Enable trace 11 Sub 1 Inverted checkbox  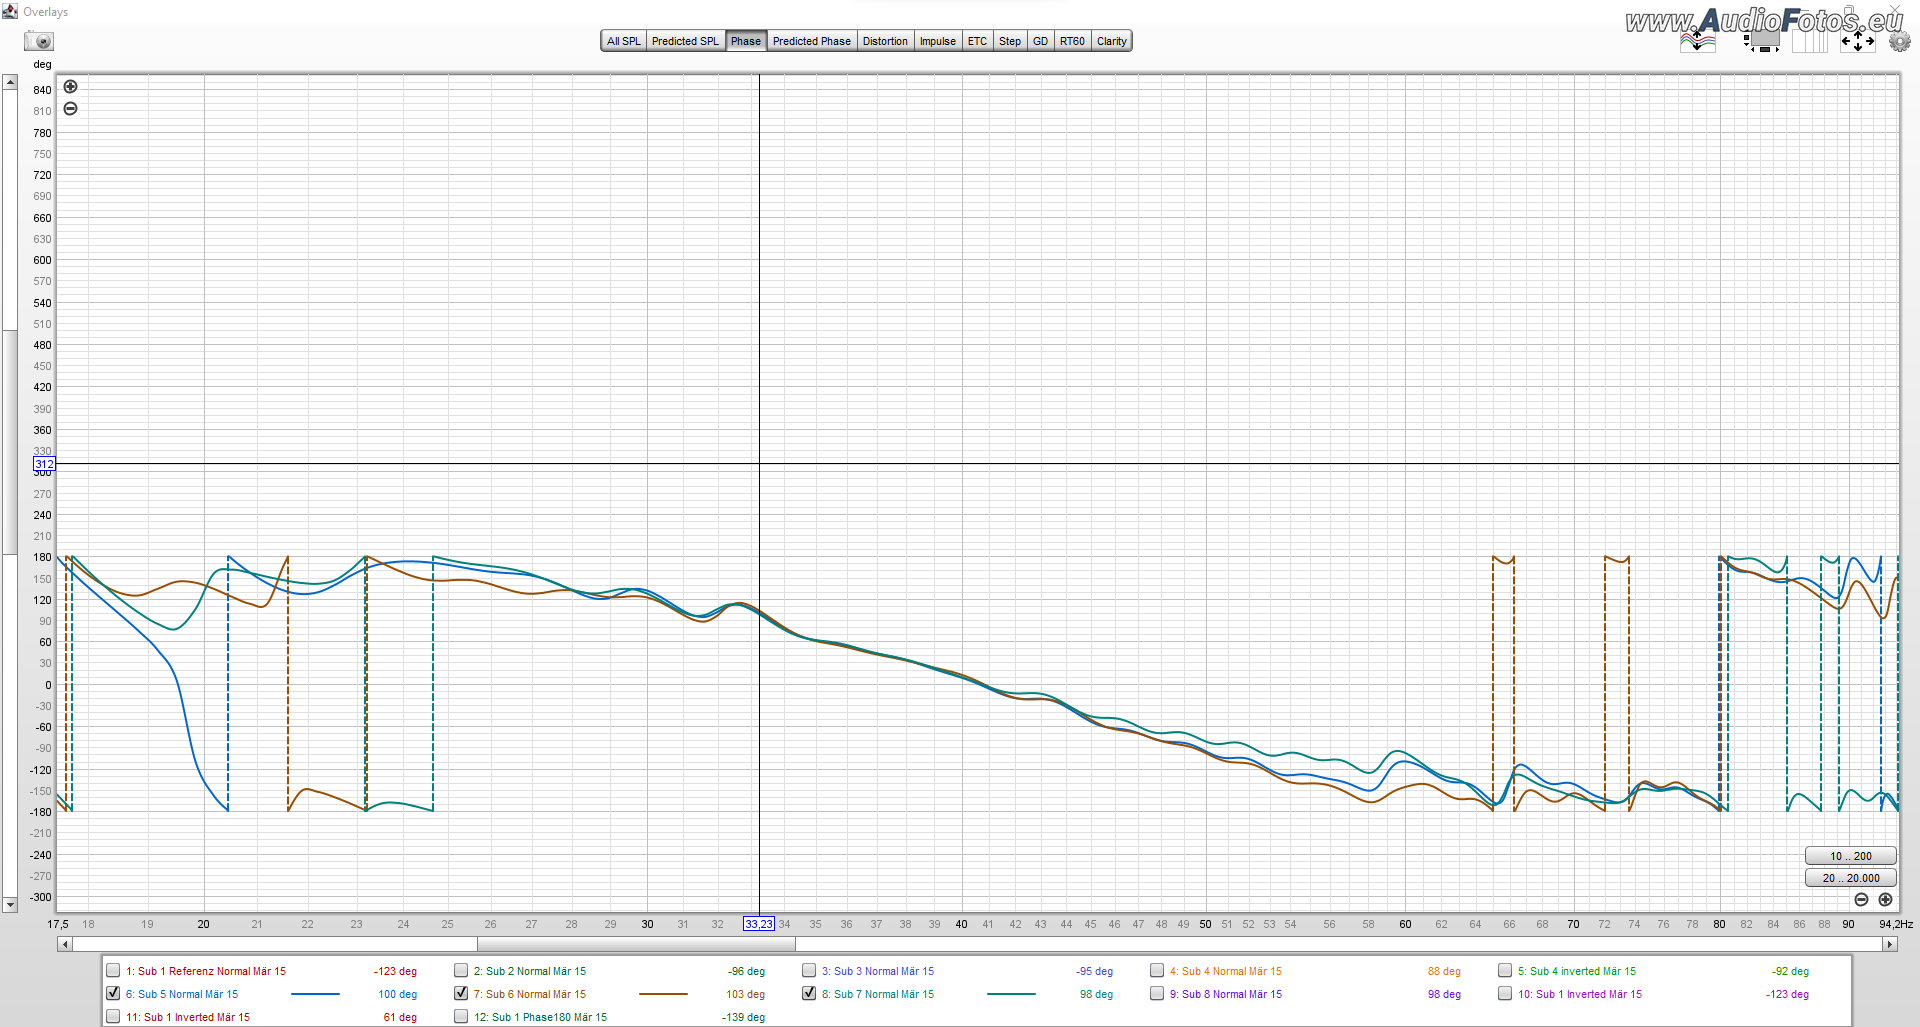(x=113, y=1016)
